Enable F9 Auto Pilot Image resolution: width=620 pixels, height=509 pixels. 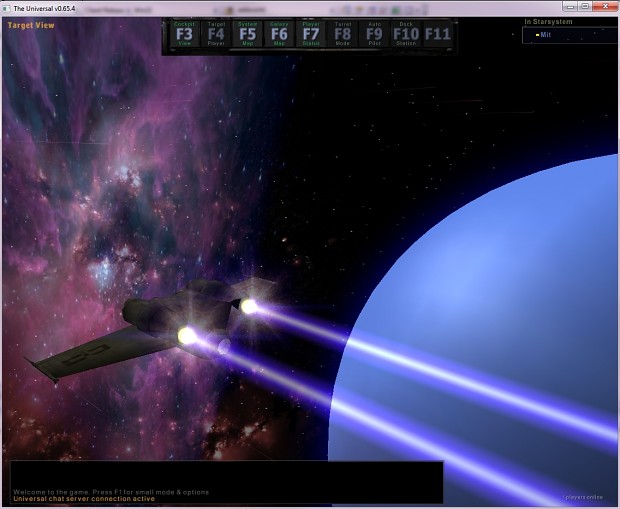(x=374, y=34)
